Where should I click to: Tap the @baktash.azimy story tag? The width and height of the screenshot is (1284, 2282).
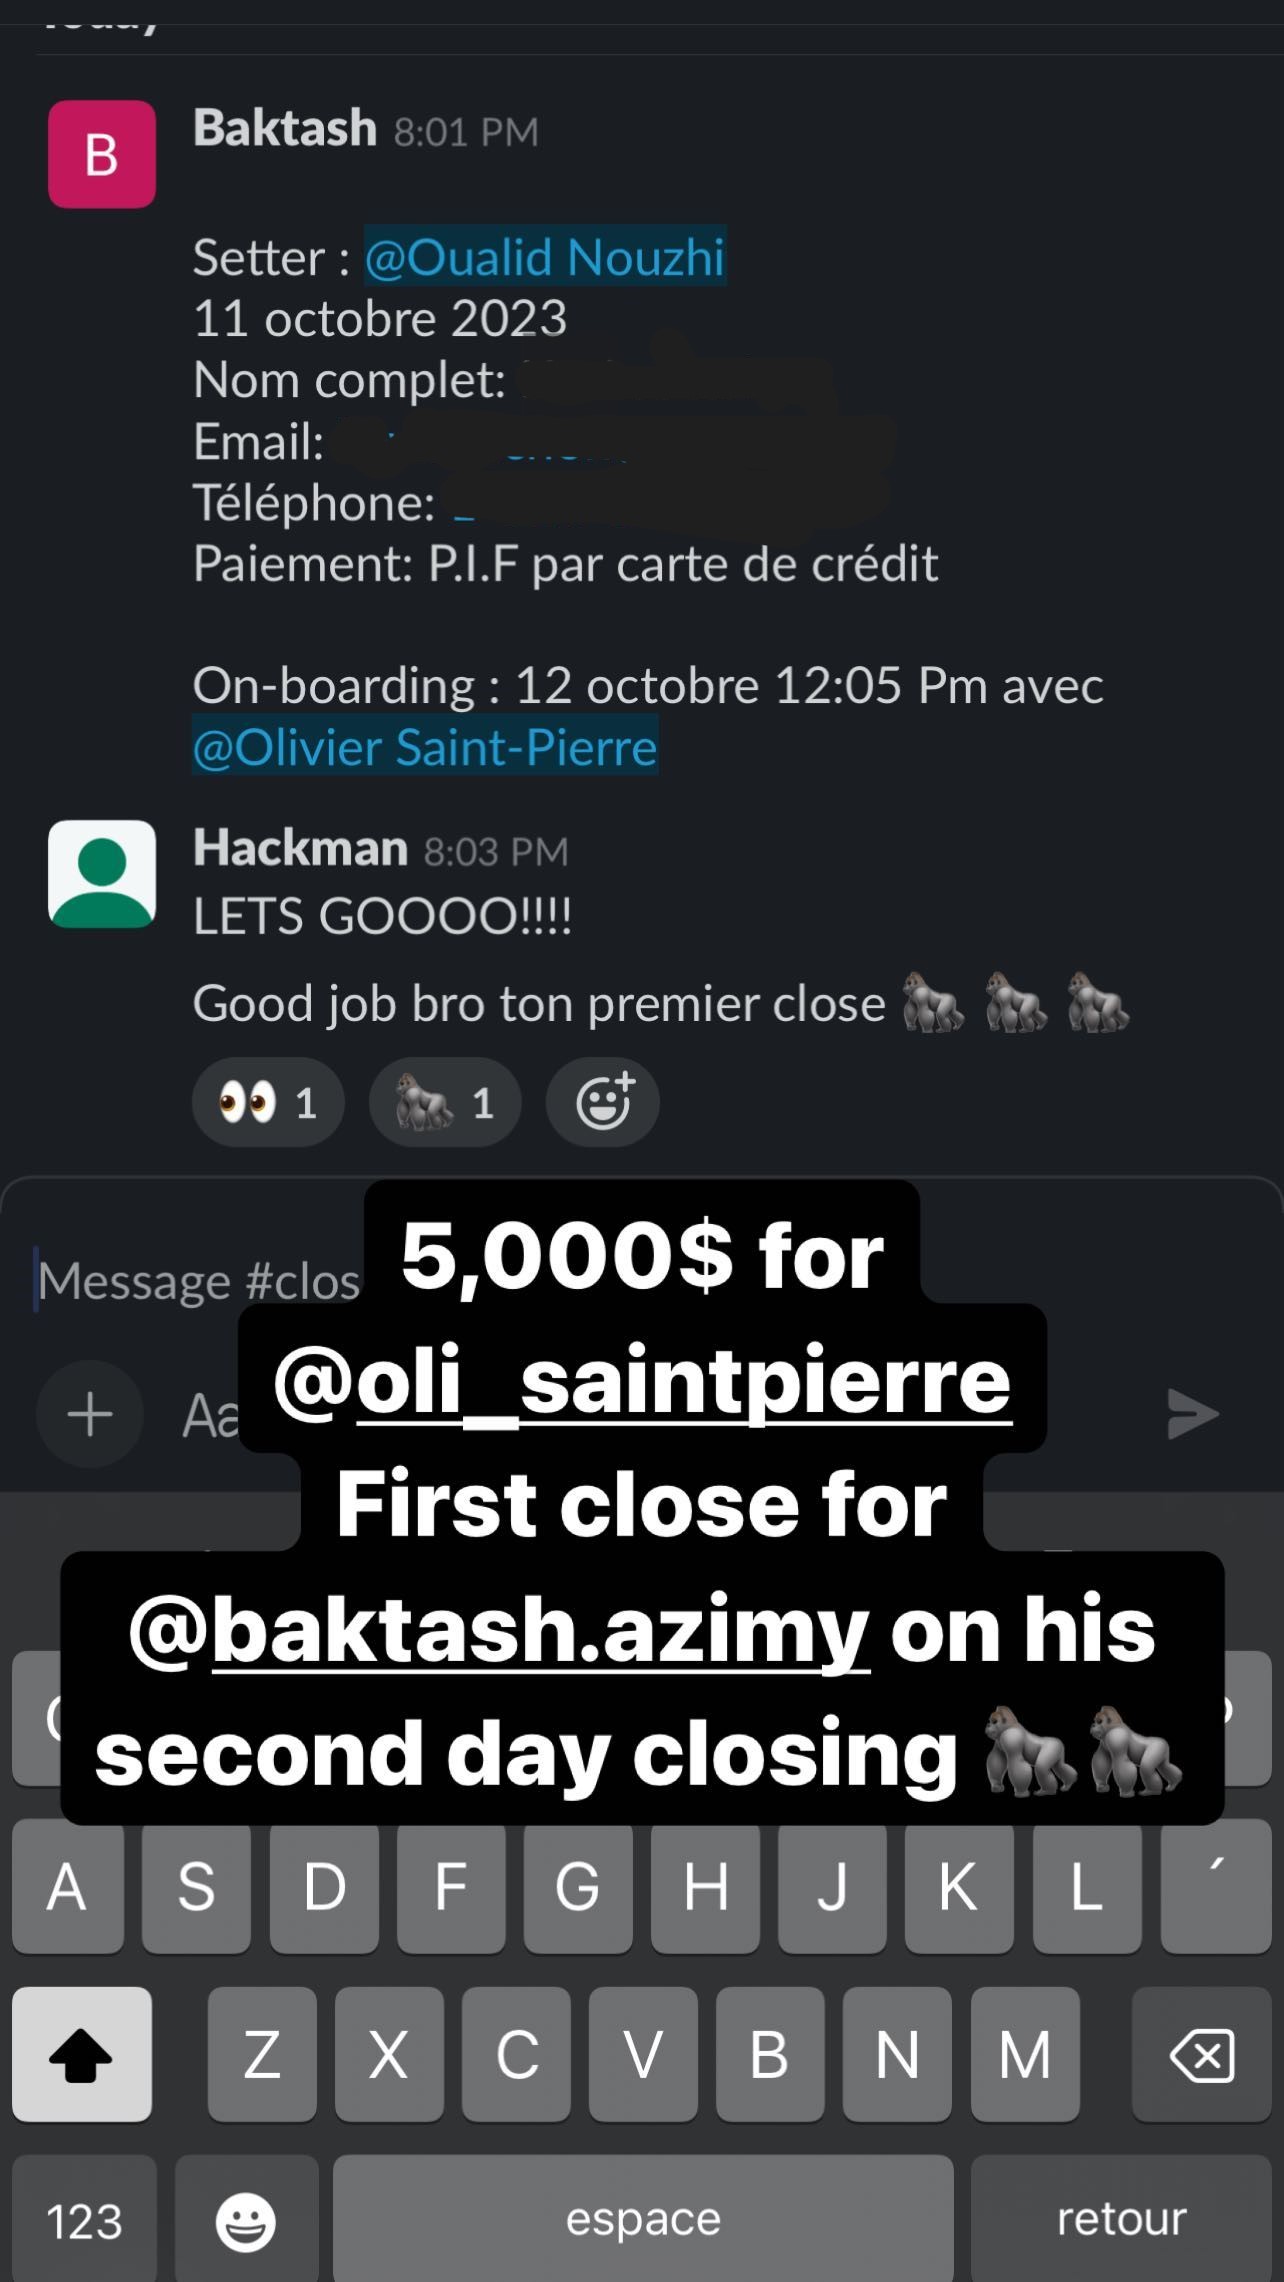pos(499,1630)
